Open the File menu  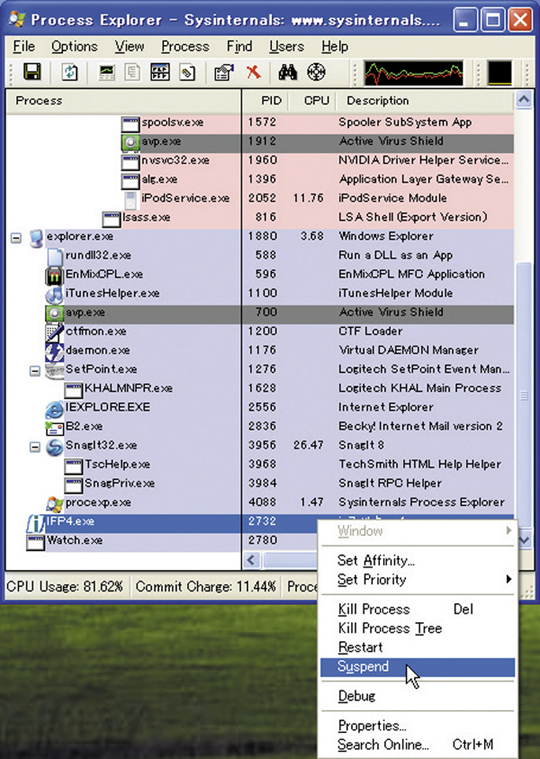tap(24, 46)
